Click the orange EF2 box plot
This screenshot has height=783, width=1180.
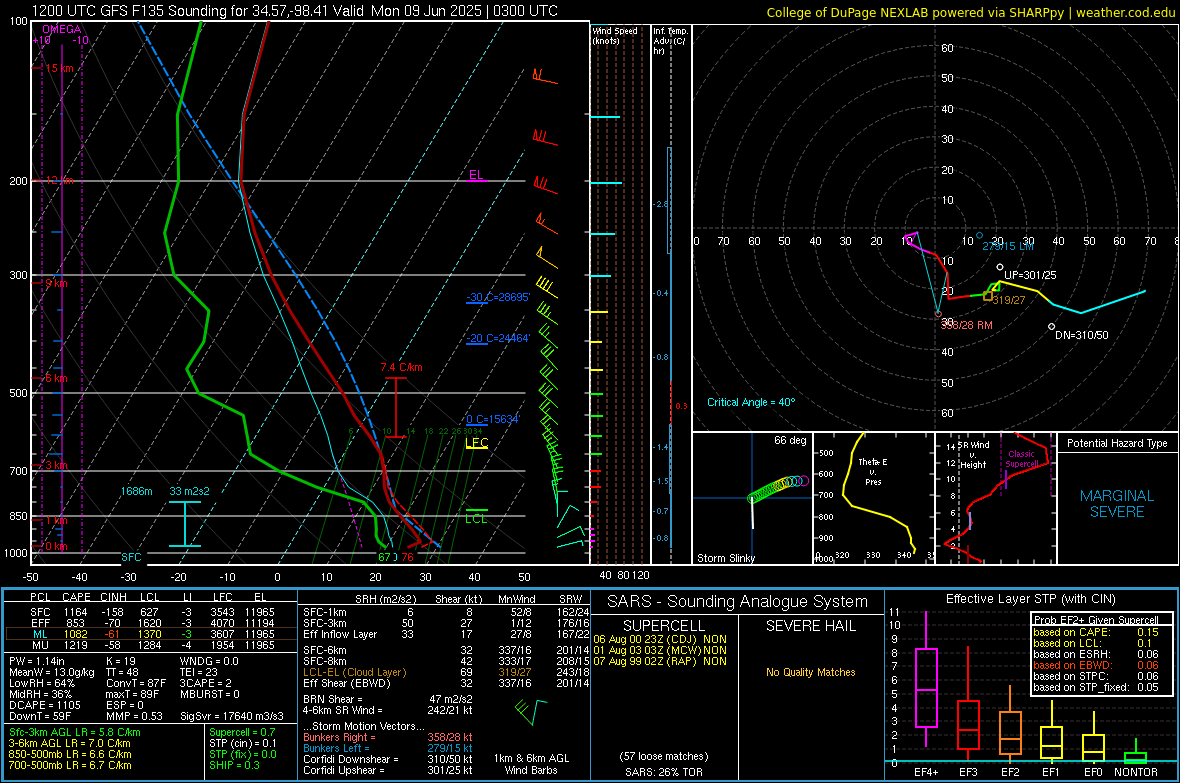point(1010,724)
